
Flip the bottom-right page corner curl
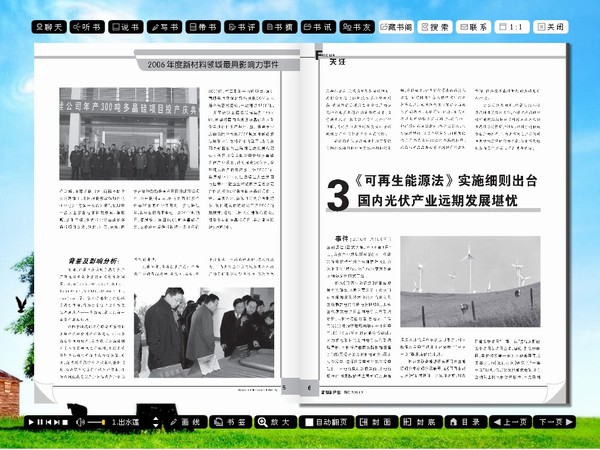tap(556, 392)
